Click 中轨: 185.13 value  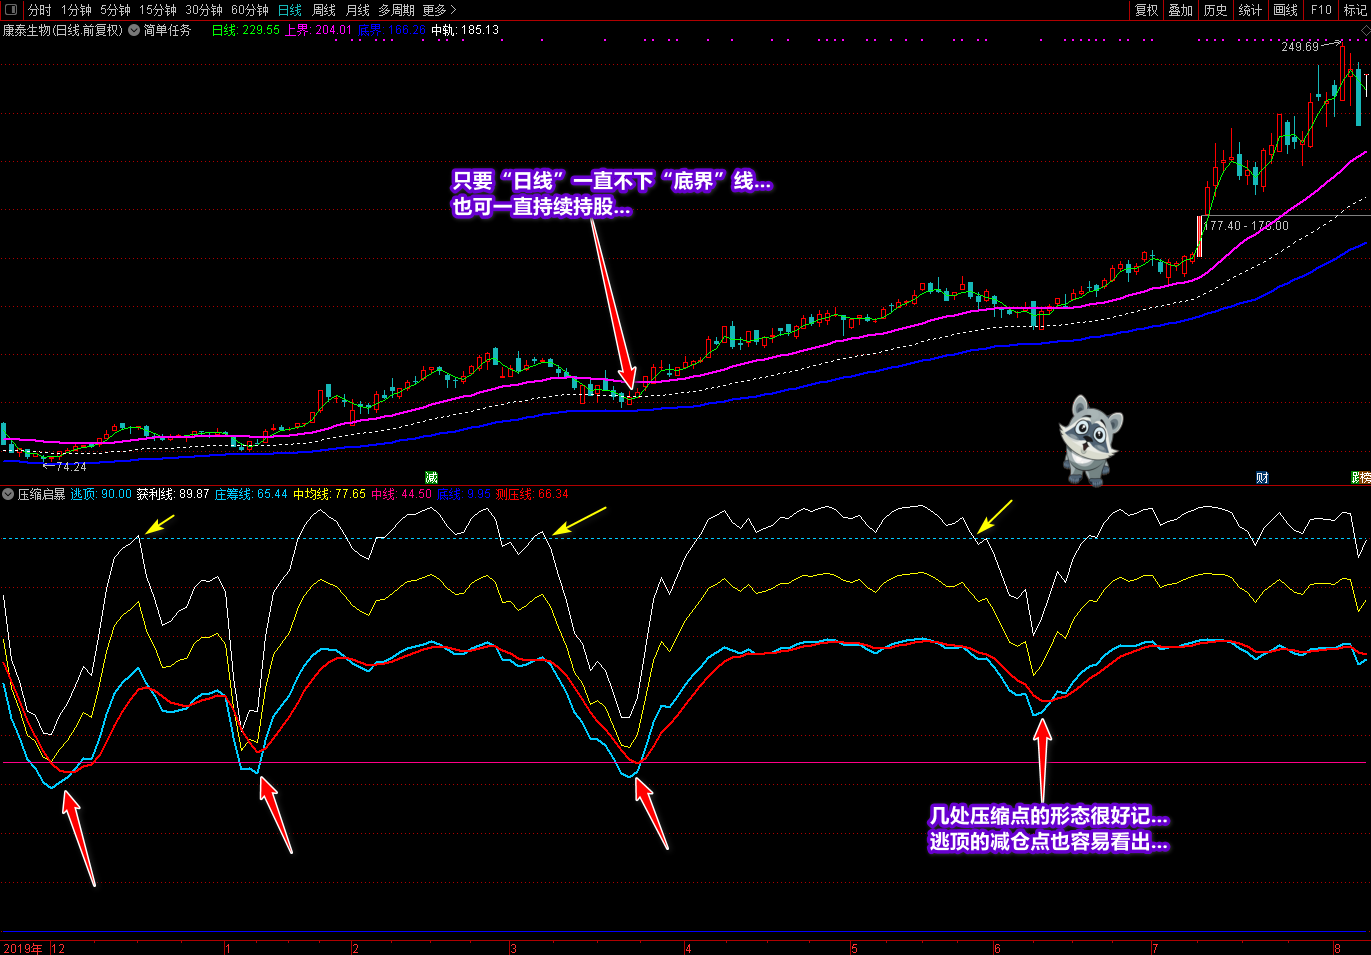tap(465, 30)
